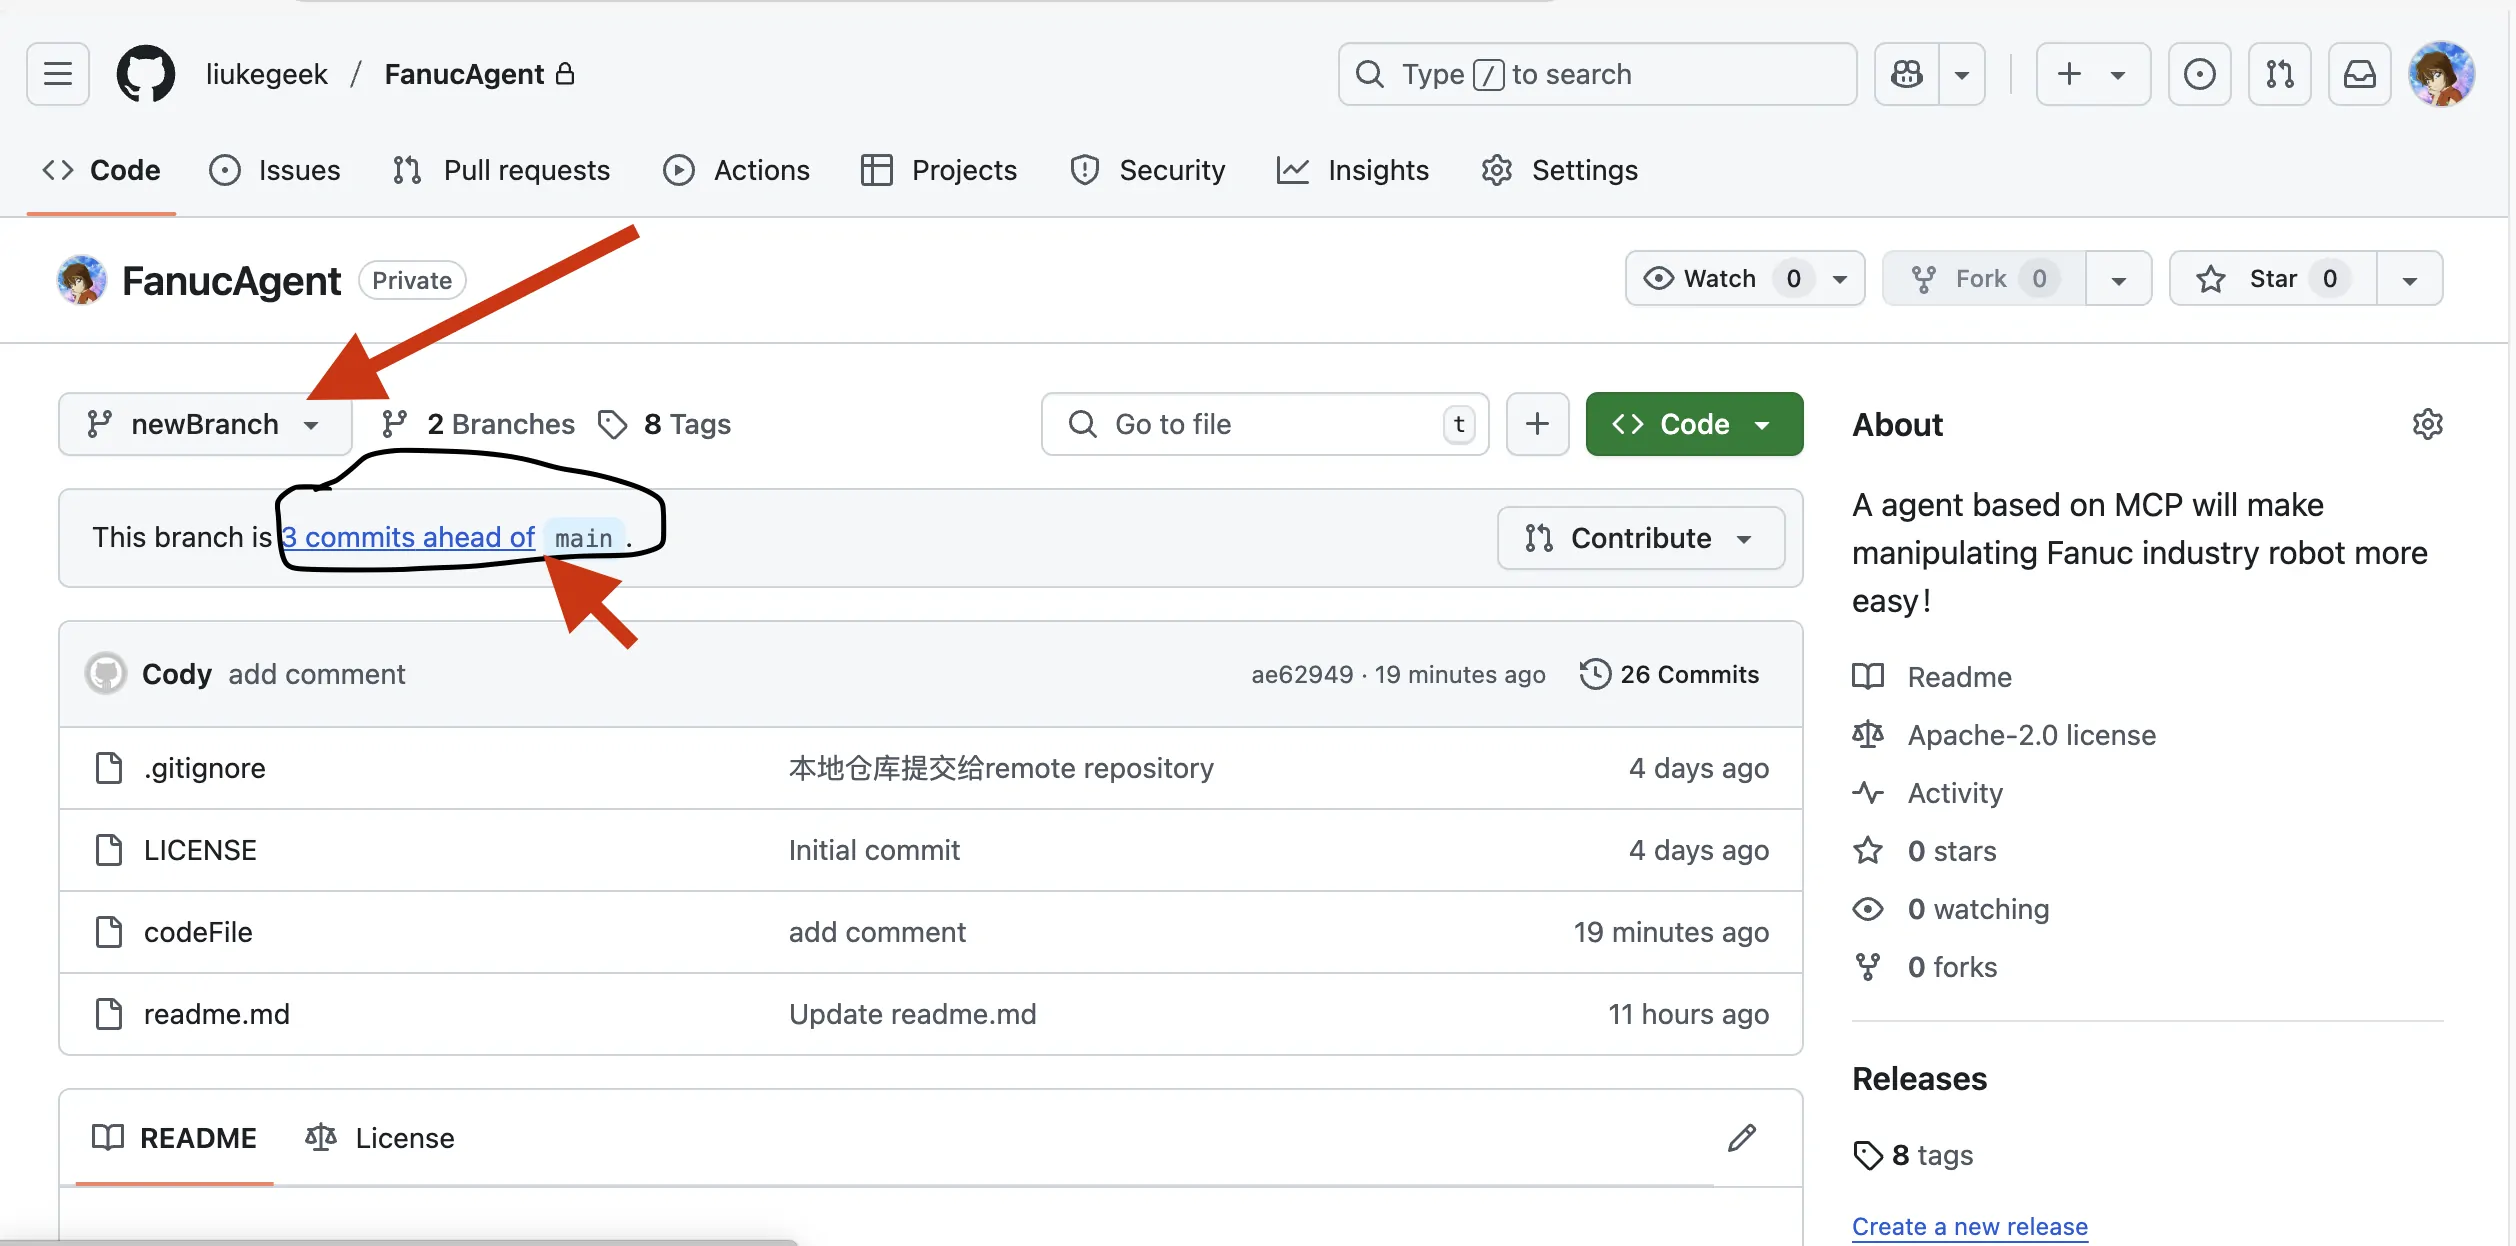Image resolution: width=2516 pixels, height=1246 pixels.
Task: Open the notifications inbox icon
Action: pos(2359,74)
